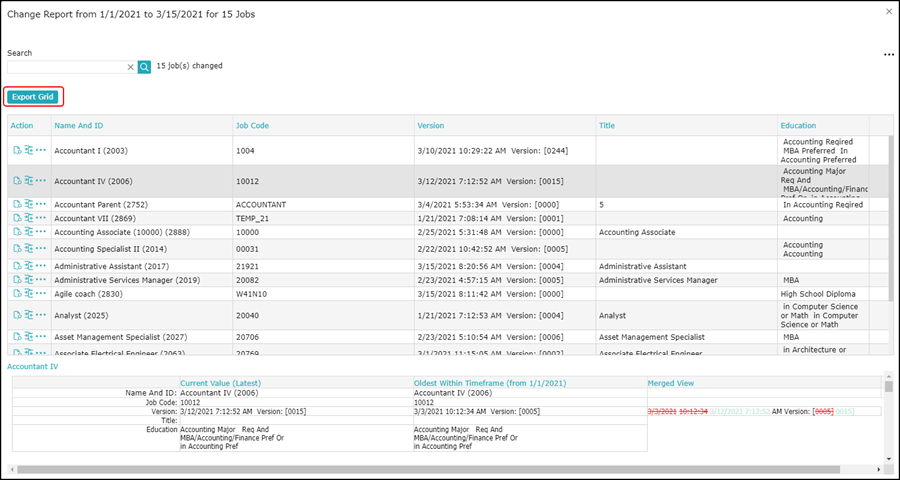Viewport: 900px width, 480px height.
Task: Click the Education column header
Action: (798, 126)
